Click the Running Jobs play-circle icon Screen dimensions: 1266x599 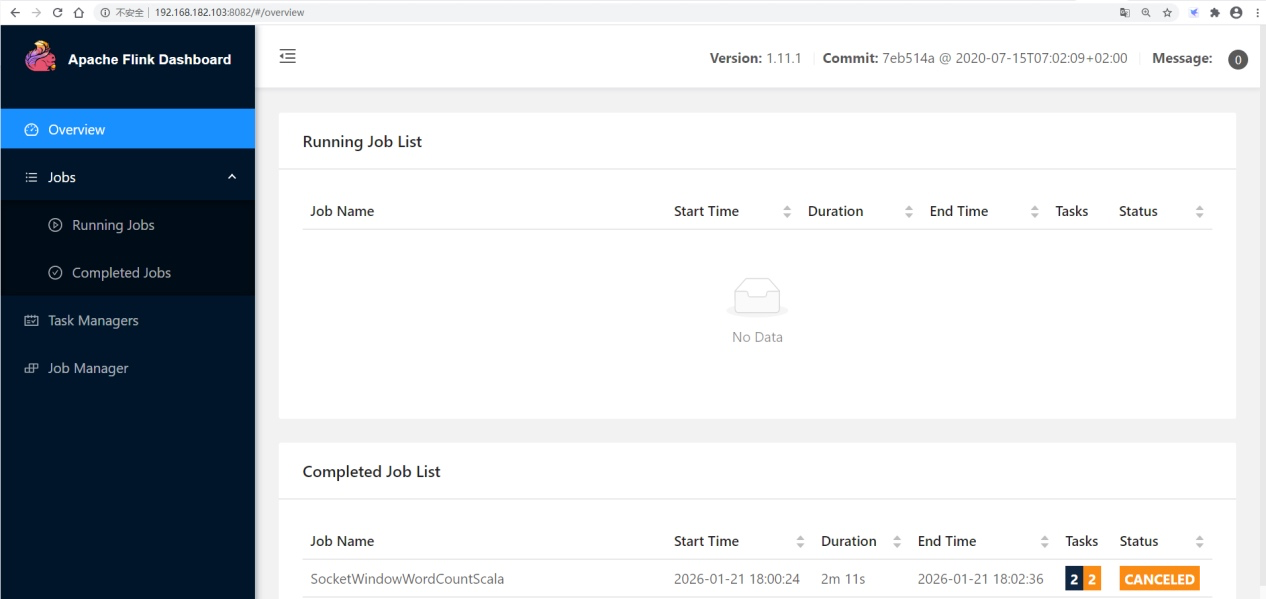[x=55, y=225]
